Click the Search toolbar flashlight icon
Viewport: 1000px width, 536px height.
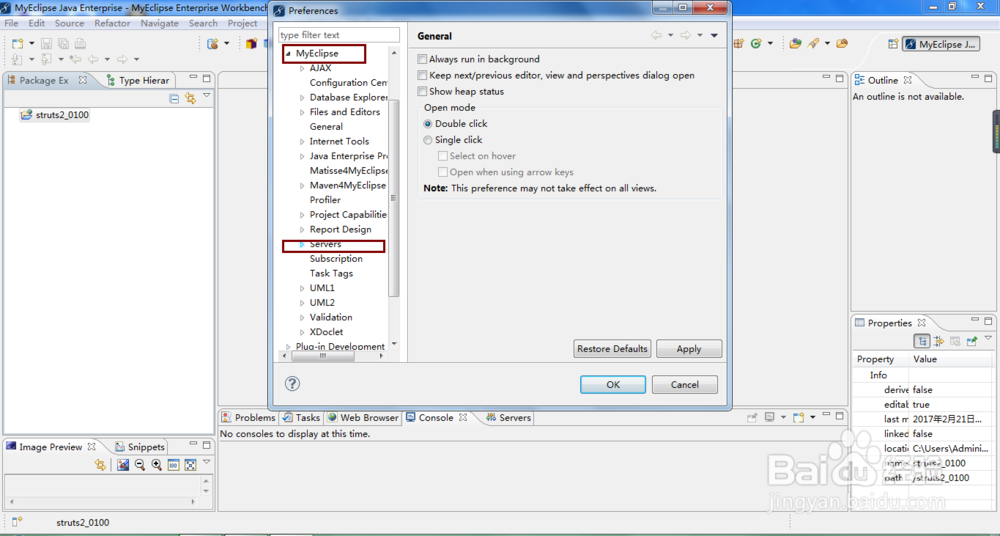pyautogui.click(x=813, y=43)
